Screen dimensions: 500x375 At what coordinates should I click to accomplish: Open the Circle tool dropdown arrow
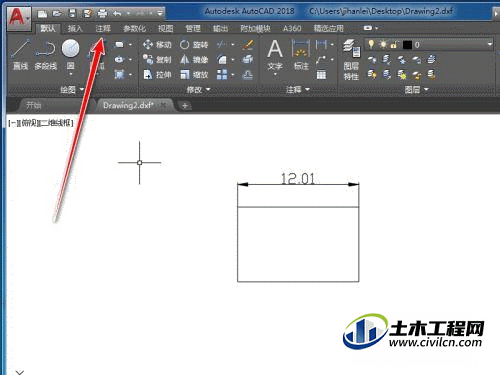(70, 74)
